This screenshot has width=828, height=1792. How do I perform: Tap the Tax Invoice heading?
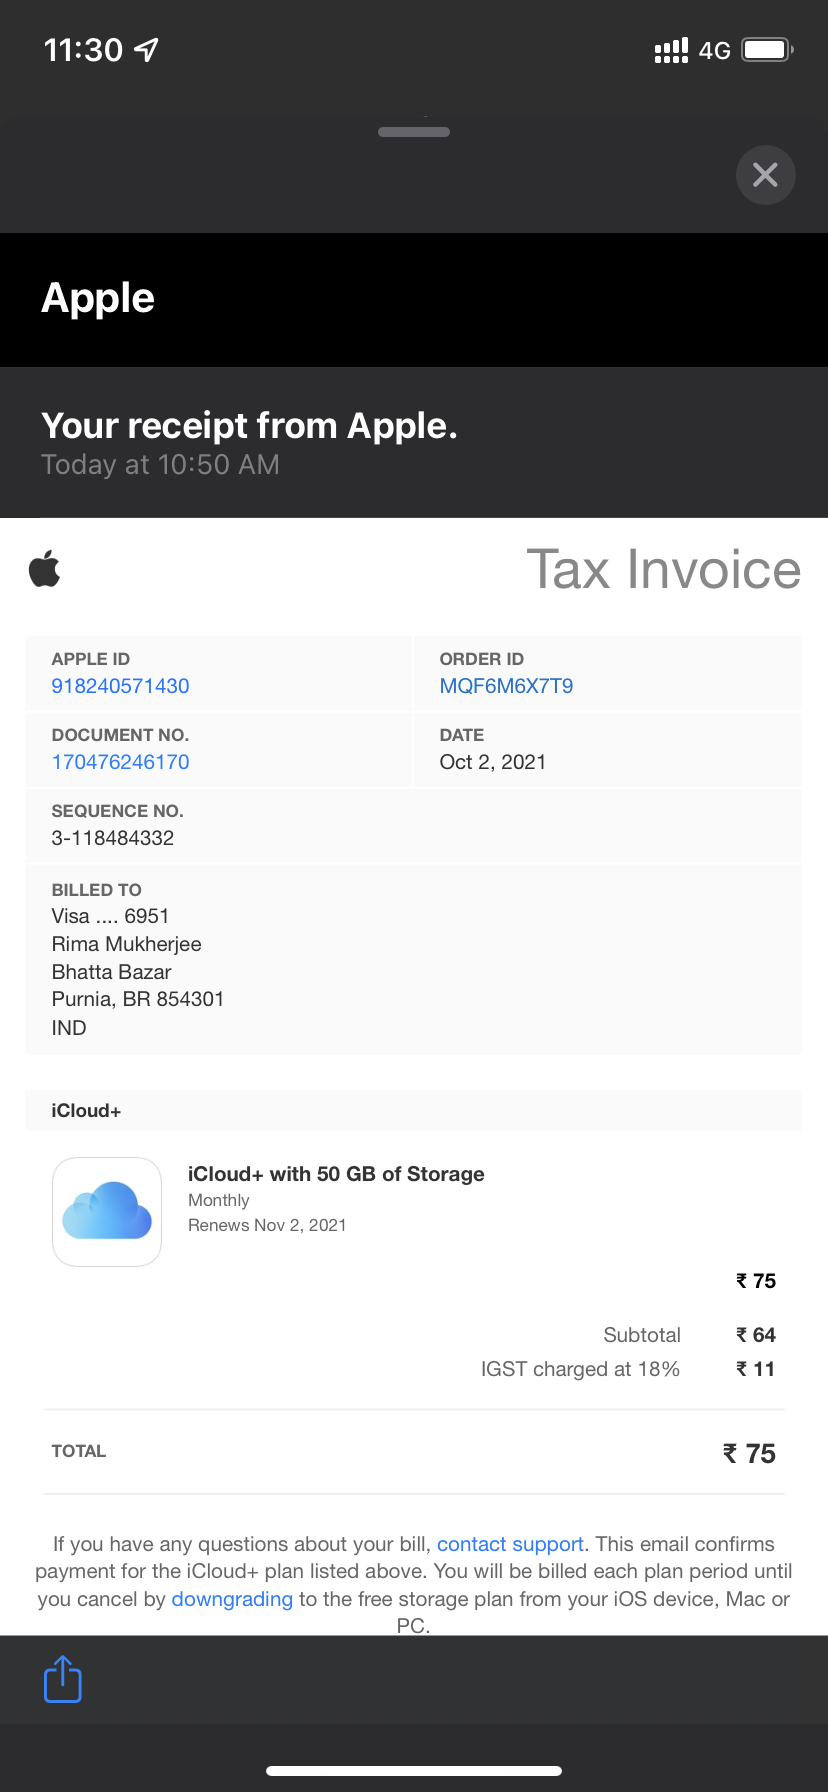point(663,570)
